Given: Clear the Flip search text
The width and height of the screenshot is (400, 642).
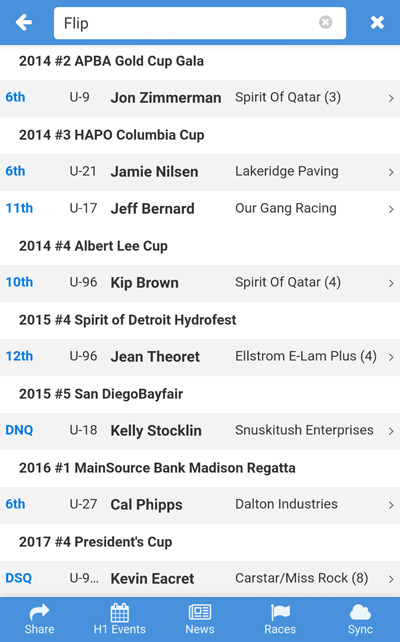Looking at the screenshot, I should click(x=325, y=22).
